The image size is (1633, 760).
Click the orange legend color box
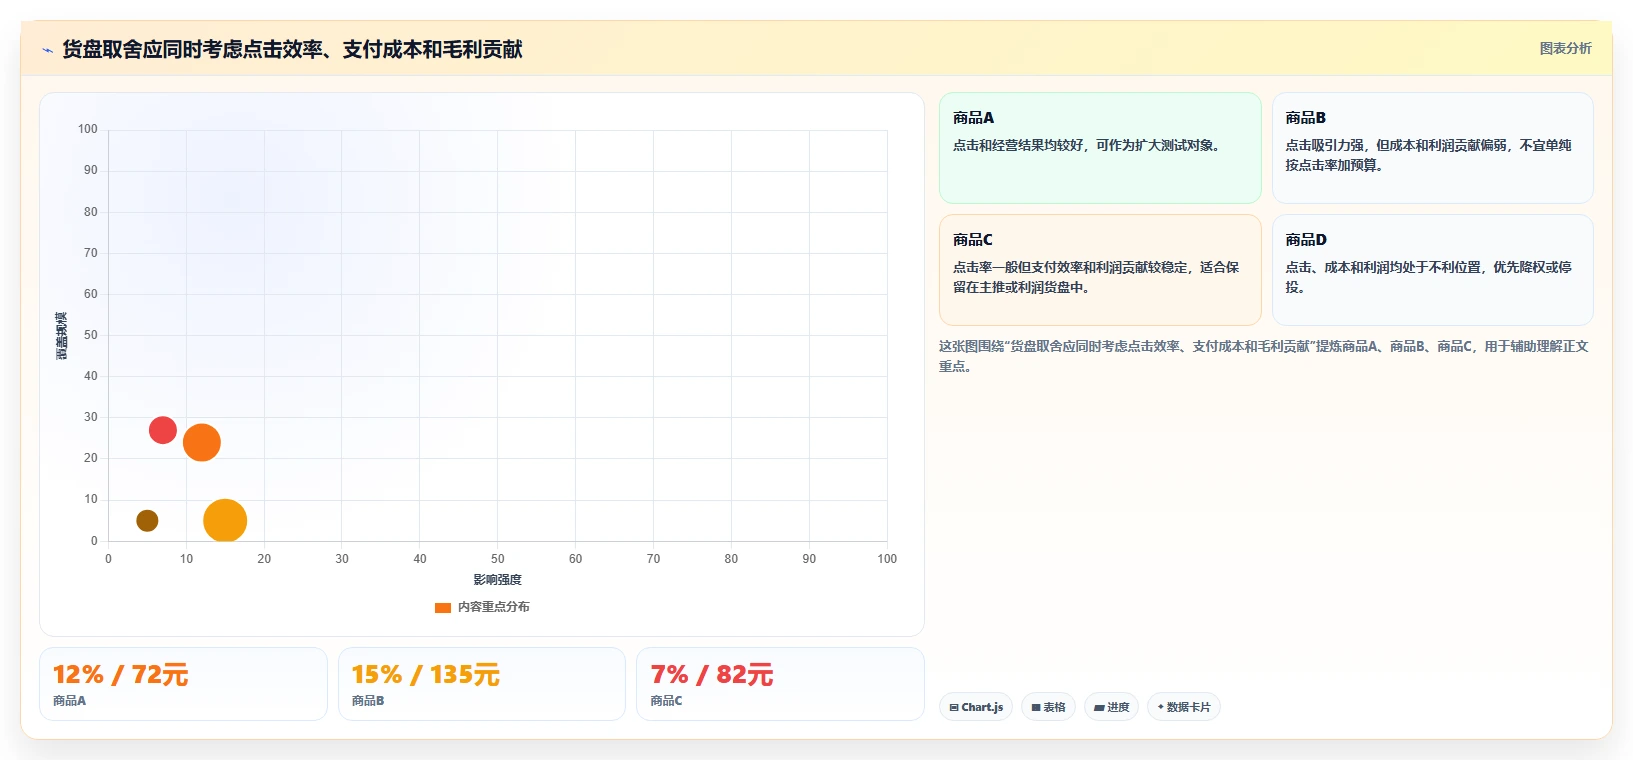click(443, 607)
